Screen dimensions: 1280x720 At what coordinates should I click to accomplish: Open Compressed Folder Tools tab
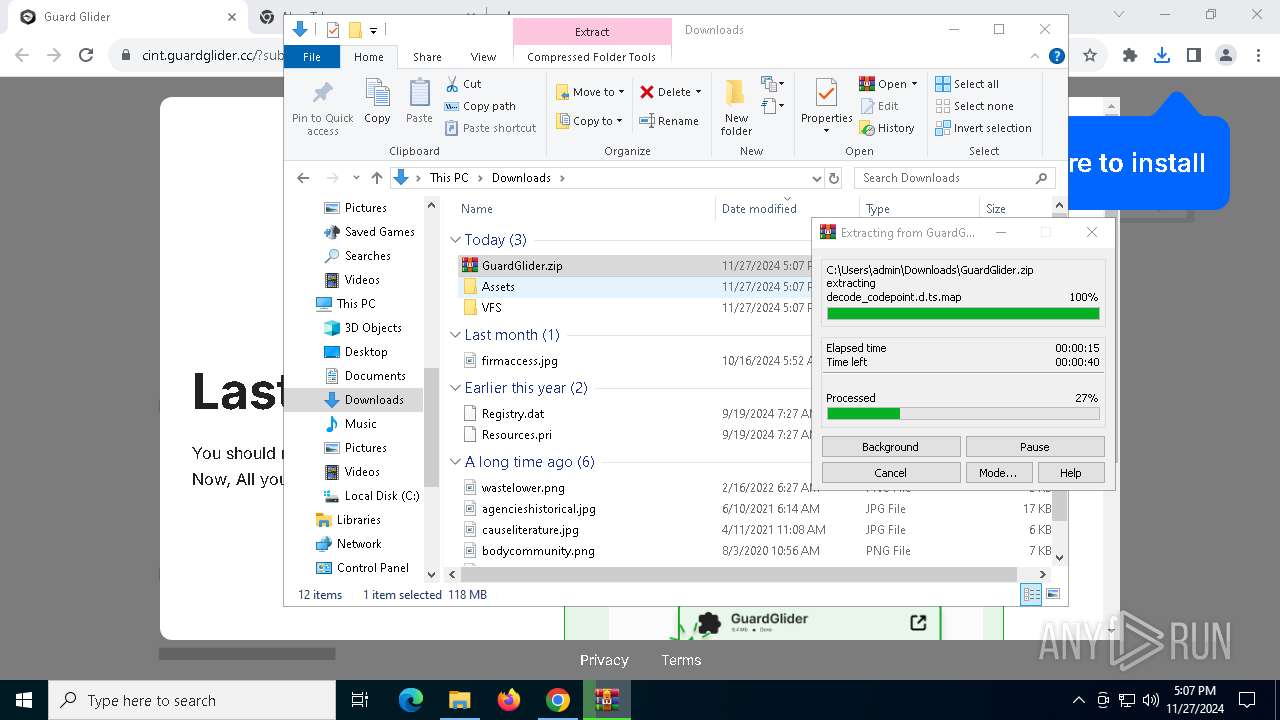coord(591,57)
